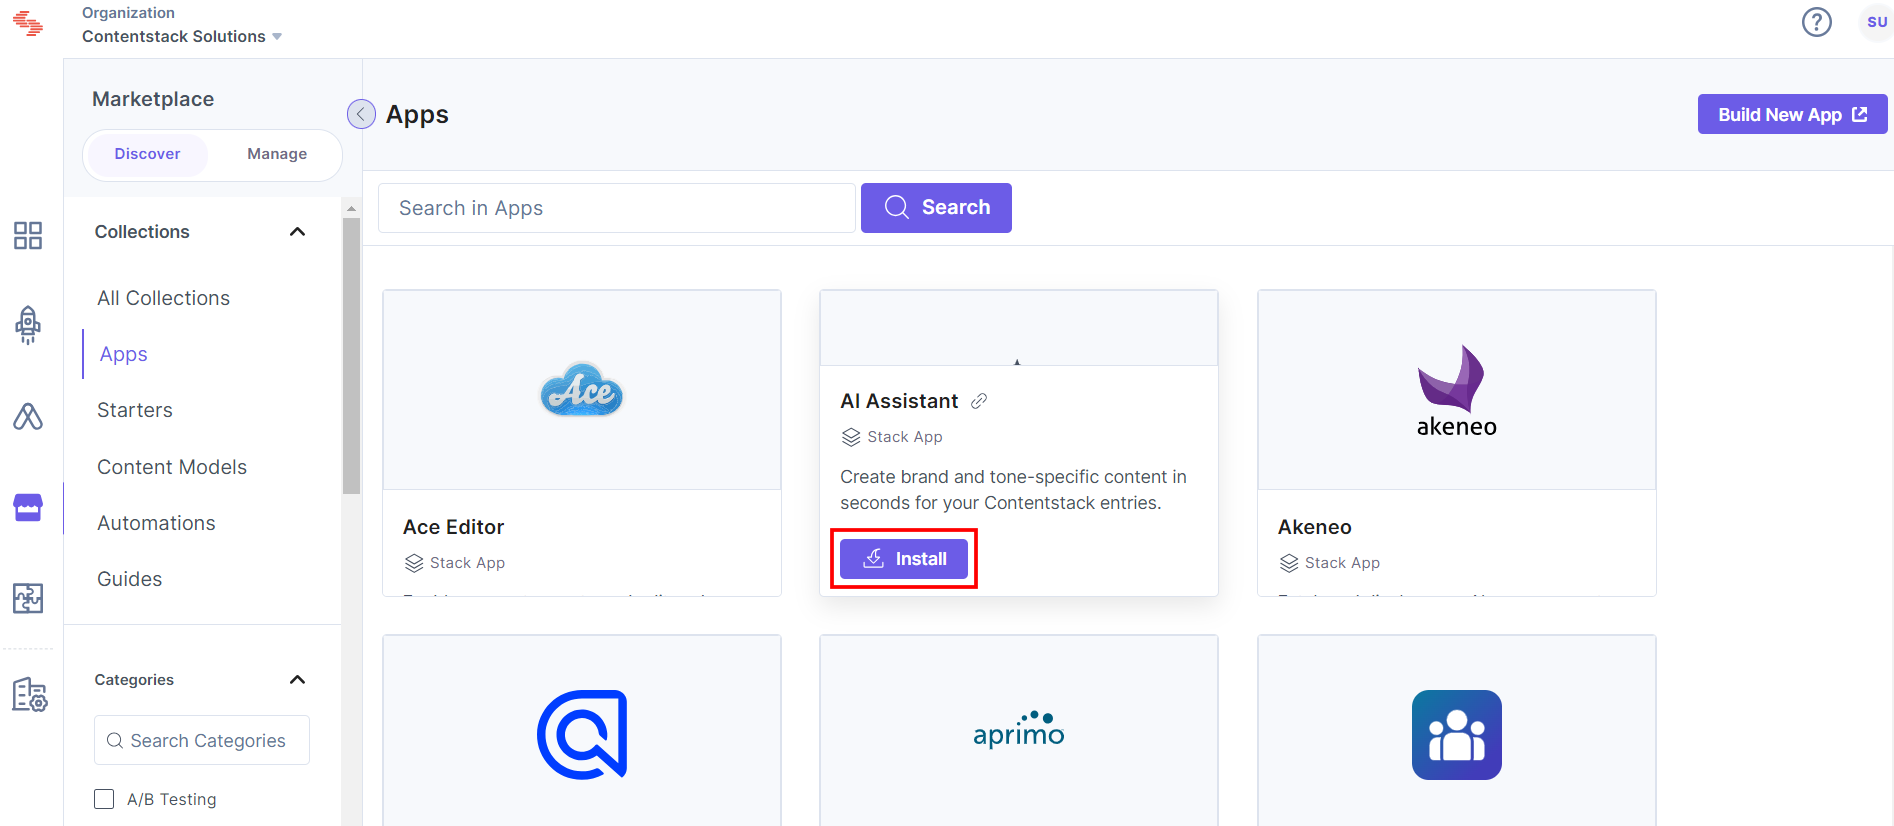The width and height of the screenshot is (1894, 826).
Task: Click the magnifier icon in the Search button
Action: [x=897, y=207]
